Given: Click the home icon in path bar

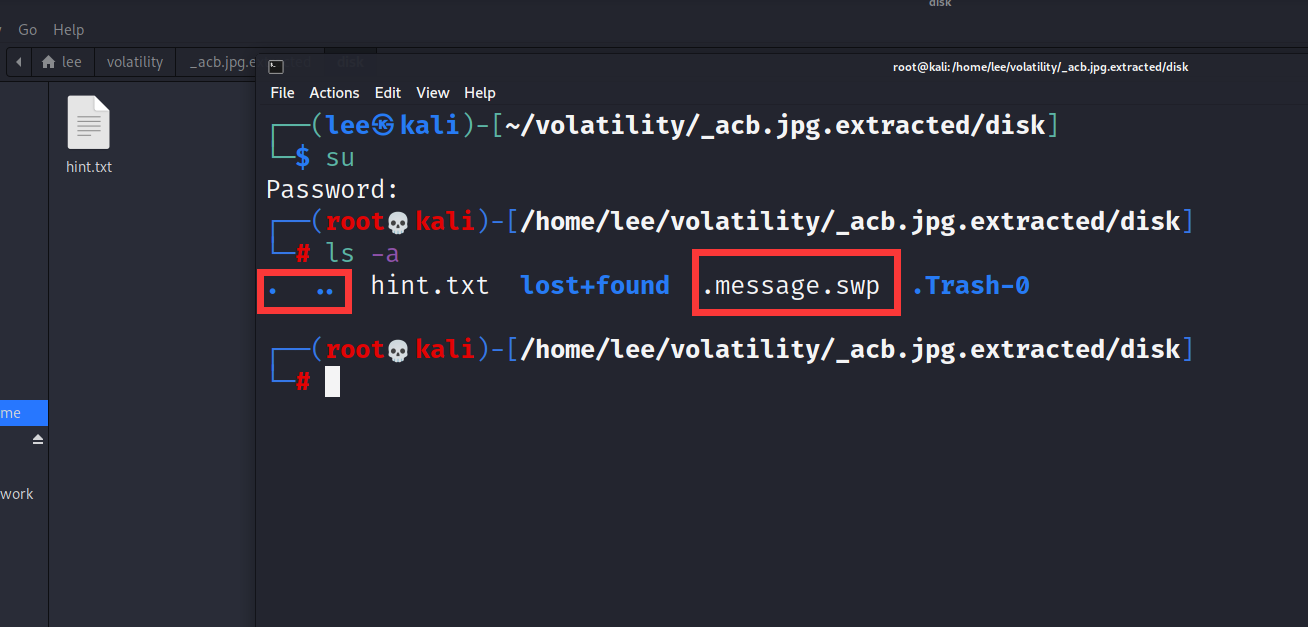Looking at the screenshot, I should click(x=49, y=62).
